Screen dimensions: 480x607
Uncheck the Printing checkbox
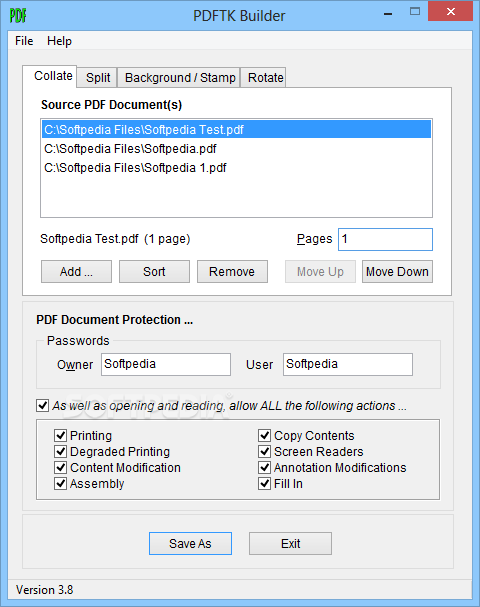(x=60, y=436)
